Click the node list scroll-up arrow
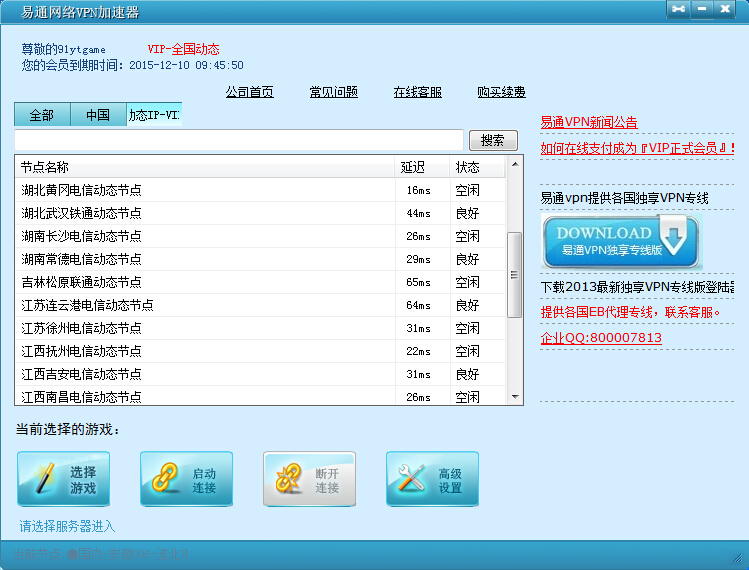 click(x=515, y=164)
